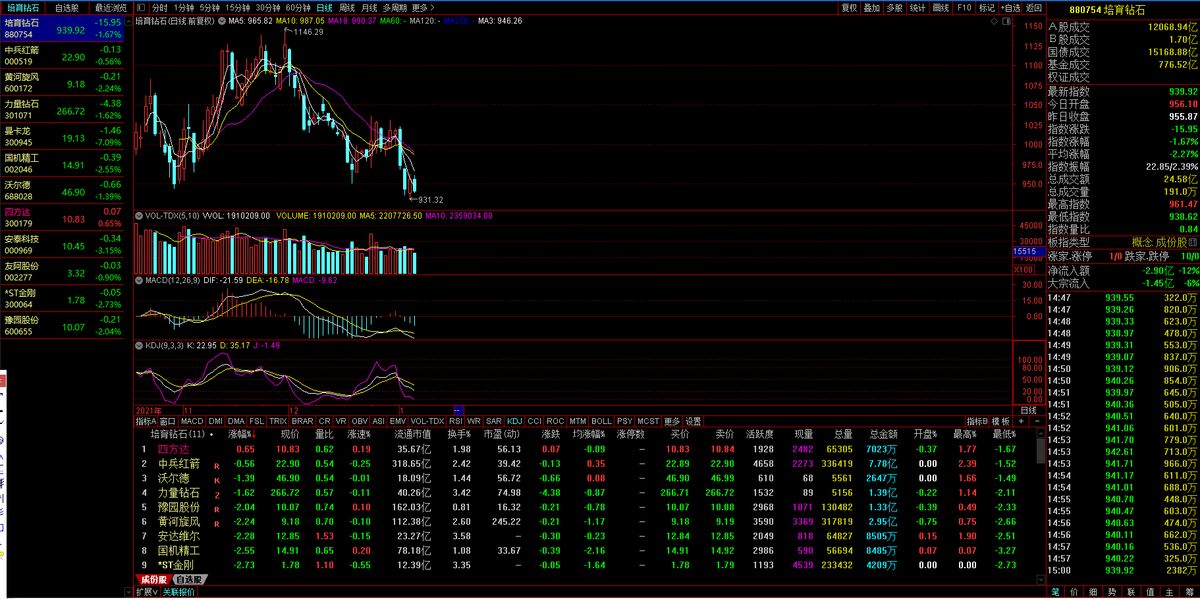
Task: Click the F10 info button
Action: click(x=964, y=7)
